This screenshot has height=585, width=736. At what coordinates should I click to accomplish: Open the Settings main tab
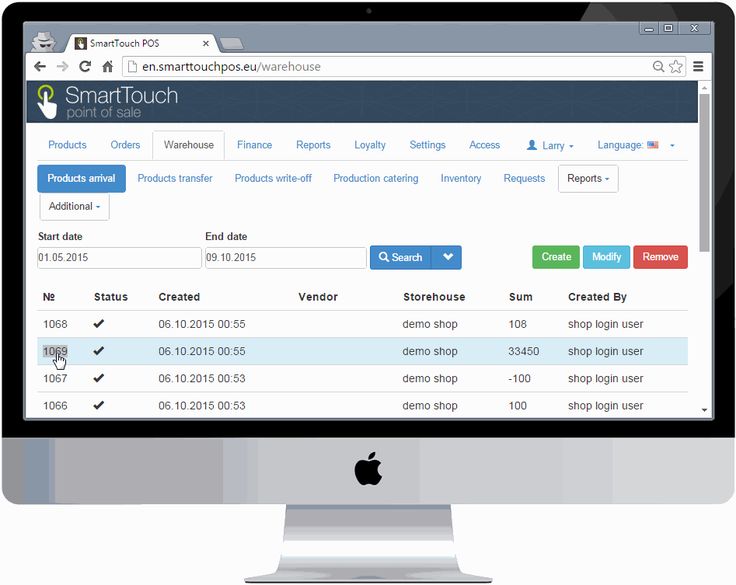point(427,145)
